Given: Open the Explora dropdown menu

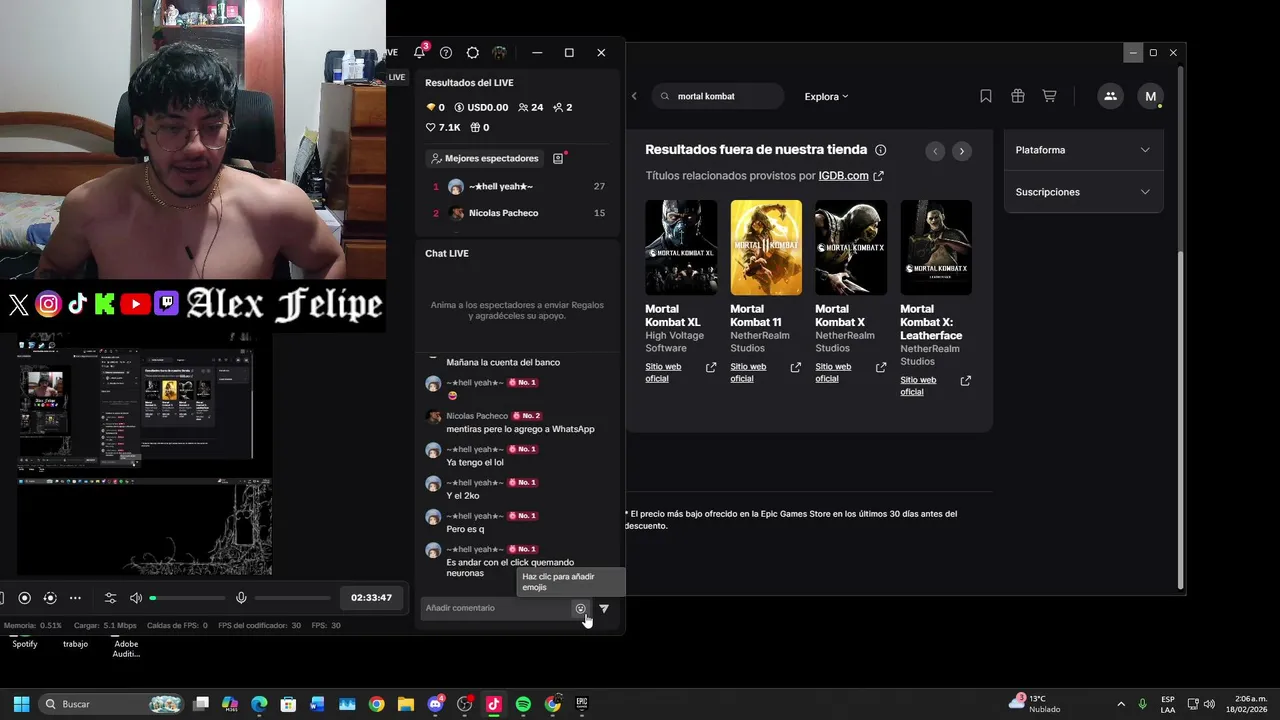Looking at the screenshot, I should click(x=826, y=96).
